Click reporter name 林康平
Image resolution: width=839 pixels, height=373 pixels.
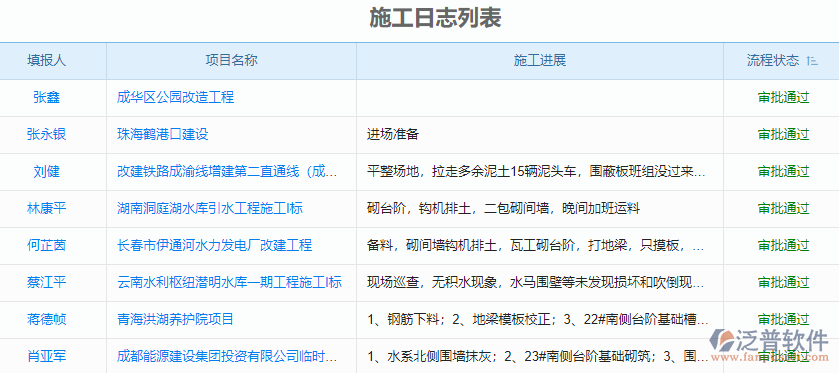(47, 208)
